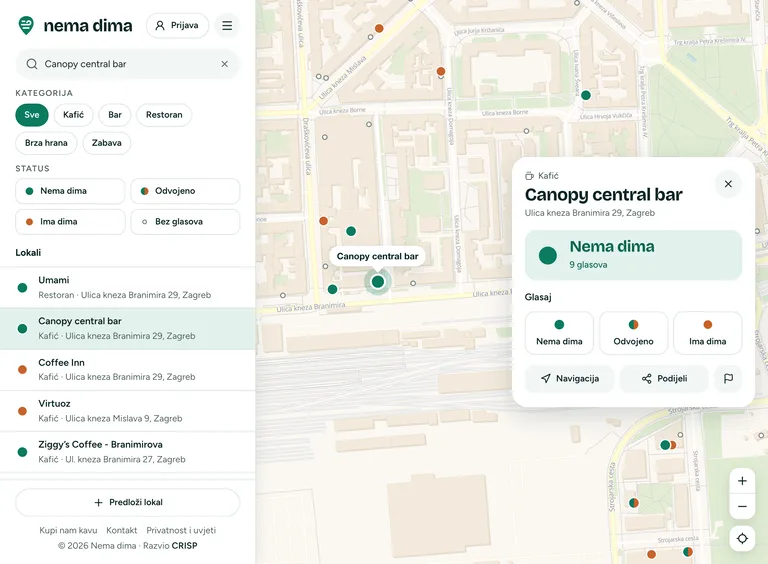This screenshot has width=768, height=564.
Task: Click Predloži lokal to suggest venue
Action: (127, 502)
